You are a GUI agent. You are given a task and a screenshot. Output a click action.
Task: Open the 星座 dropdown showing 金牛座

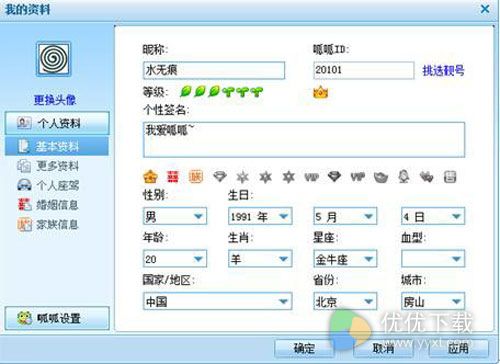click(345, 259)
